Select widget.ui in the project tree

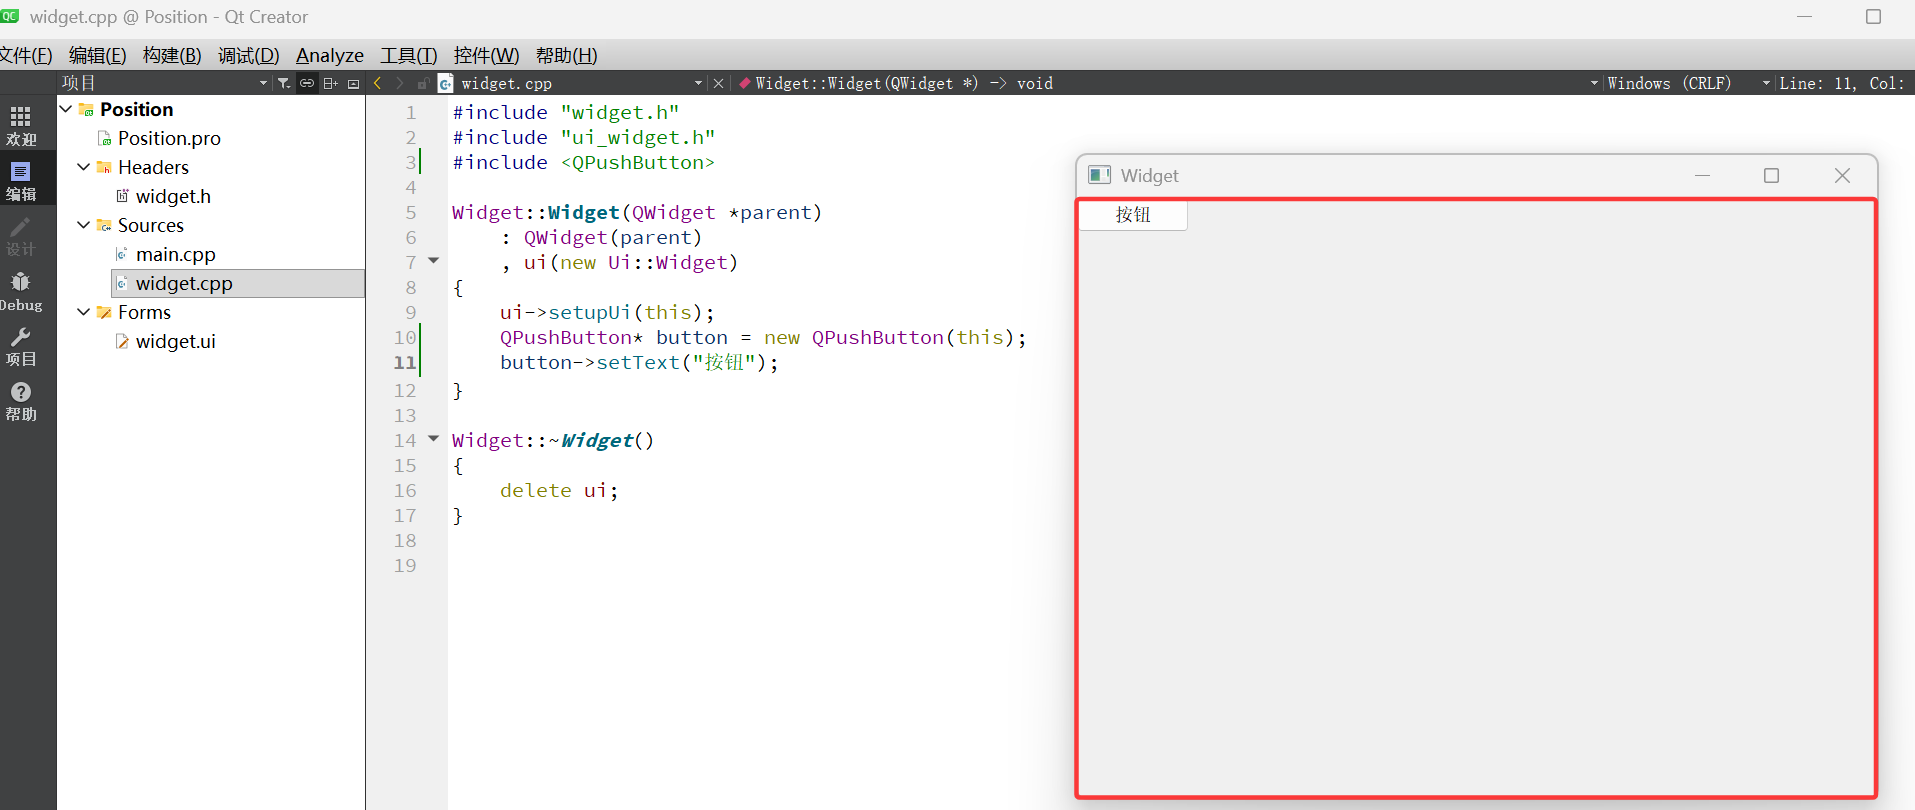(175, 341)
